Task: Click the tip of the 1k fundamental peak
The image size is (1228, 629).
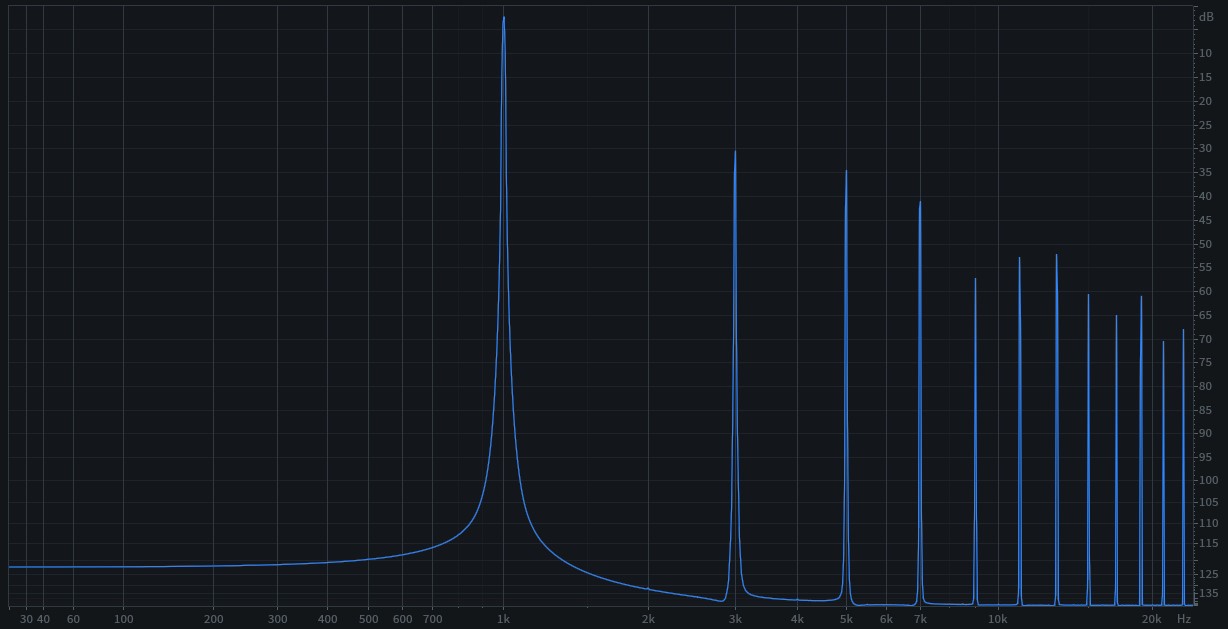Action: pos(504,17)
